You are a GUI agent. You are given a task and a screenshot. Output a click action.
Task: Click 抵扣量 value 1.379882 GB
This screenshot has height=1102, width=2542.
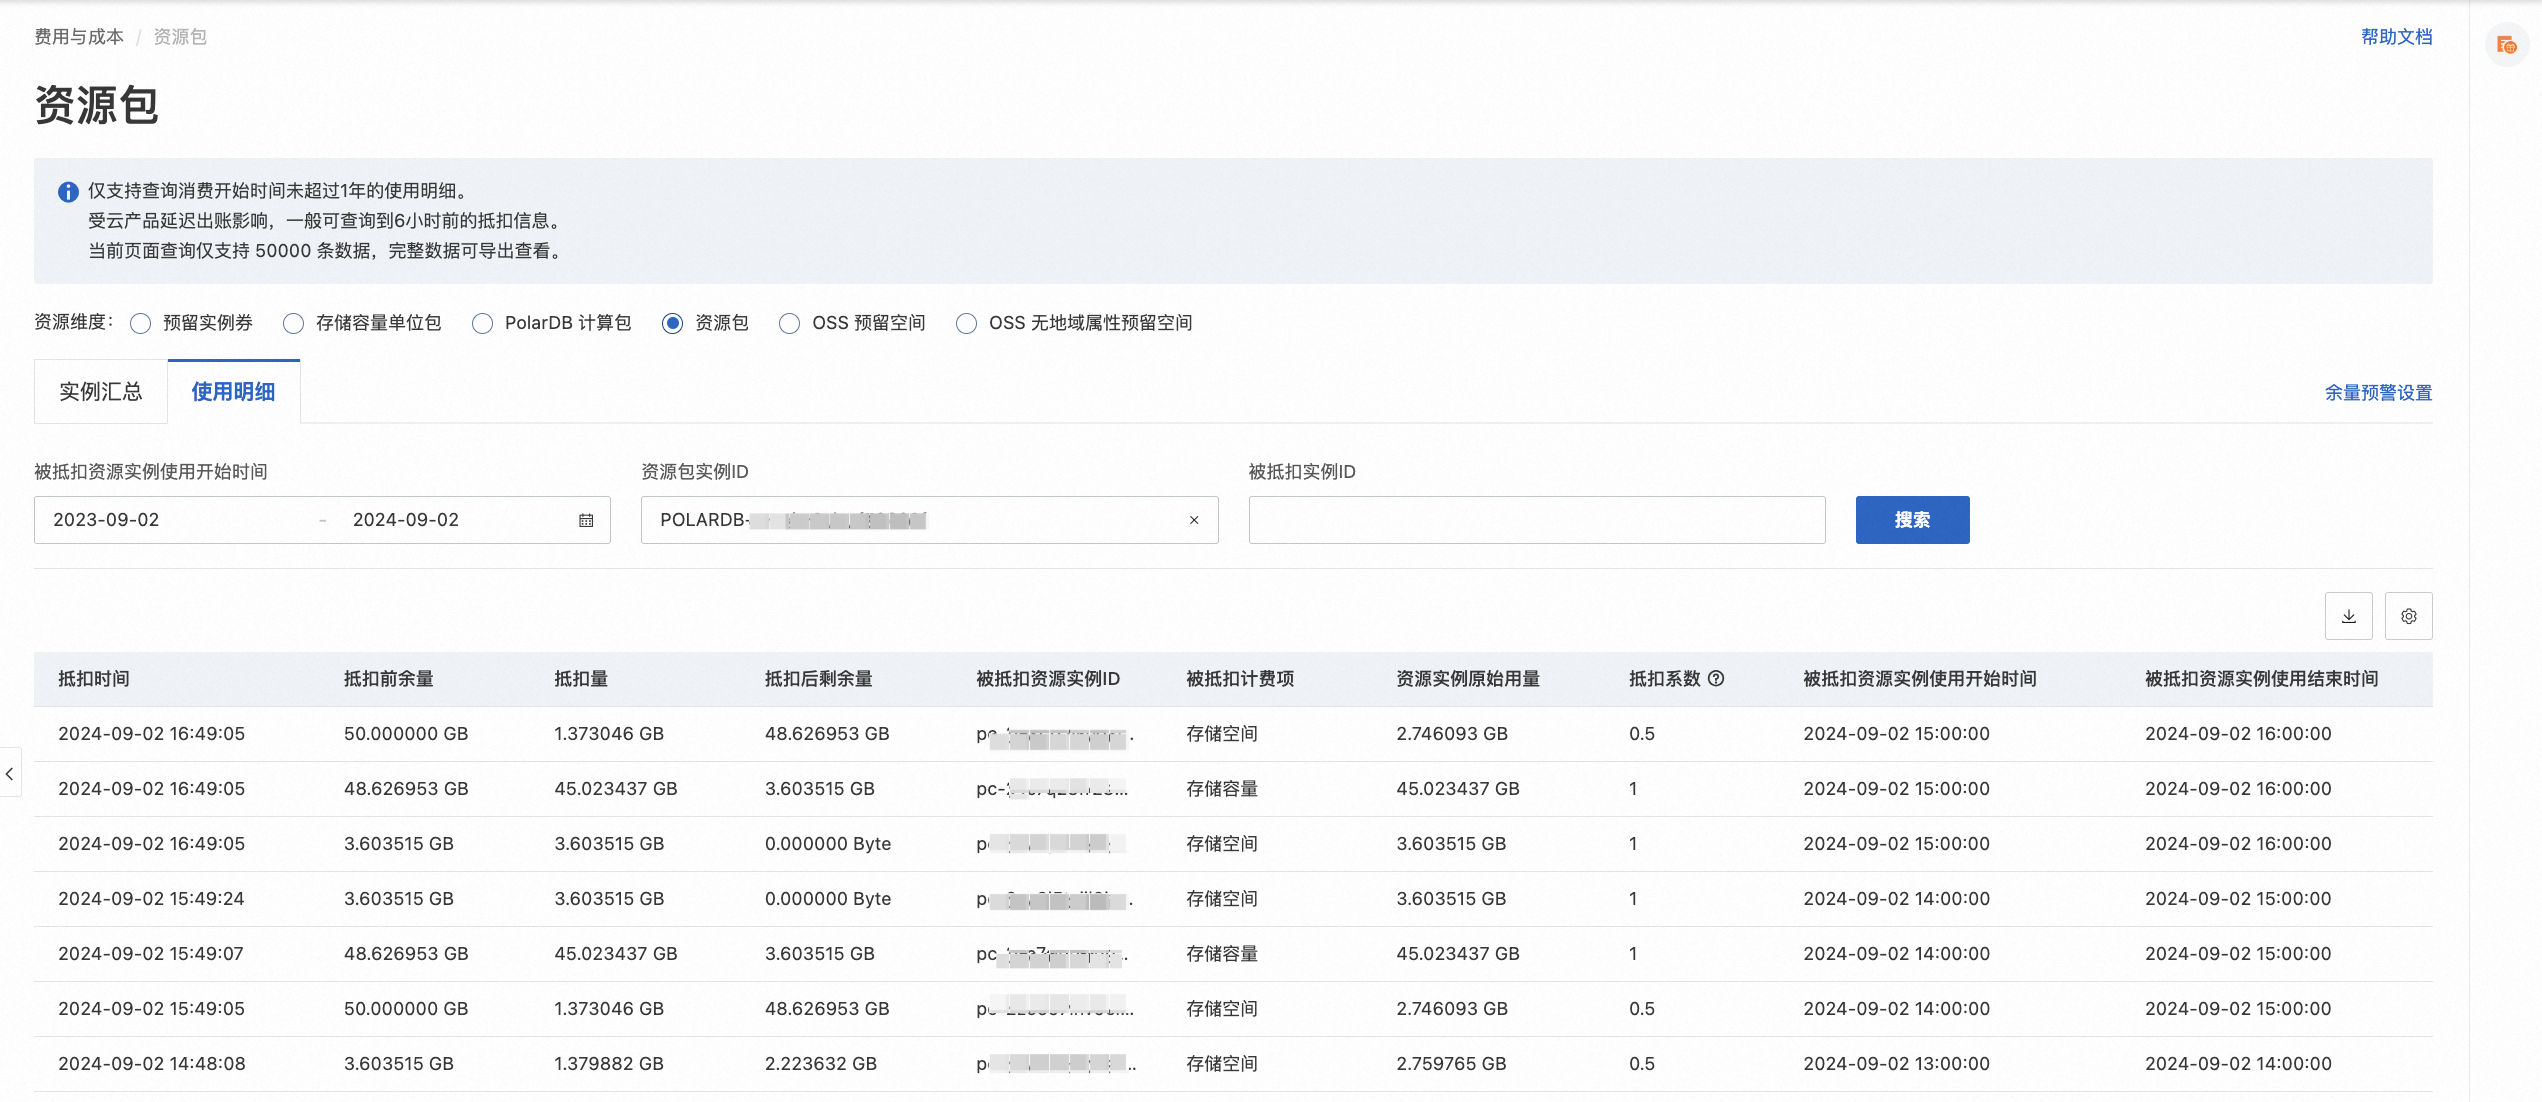(x=609, y=1064)
